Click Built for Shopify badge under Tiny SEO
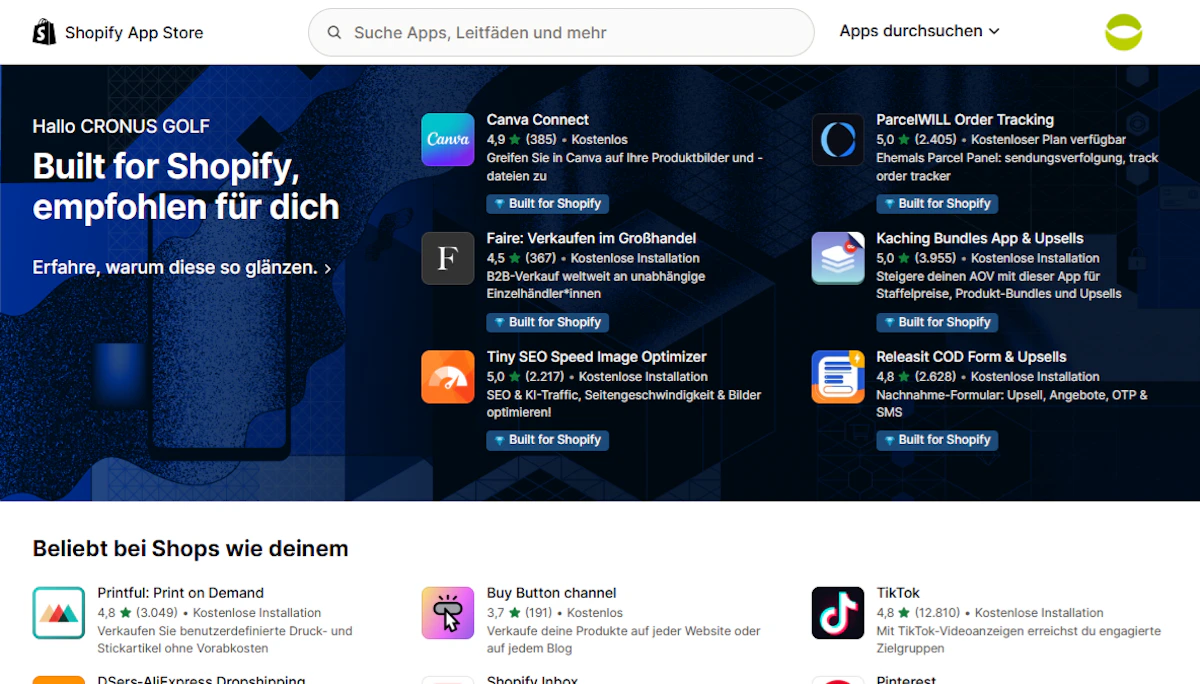Screen dimensions: 1200x684 (548, 440)
